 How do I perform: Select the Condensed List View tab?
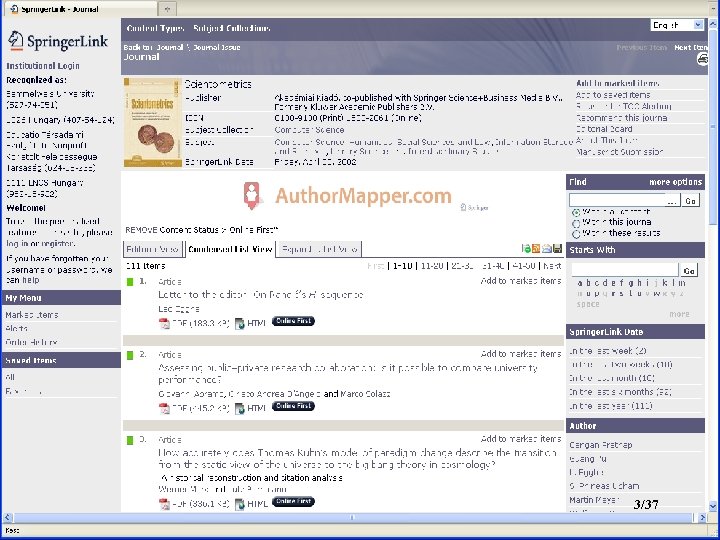pos(230,249)
